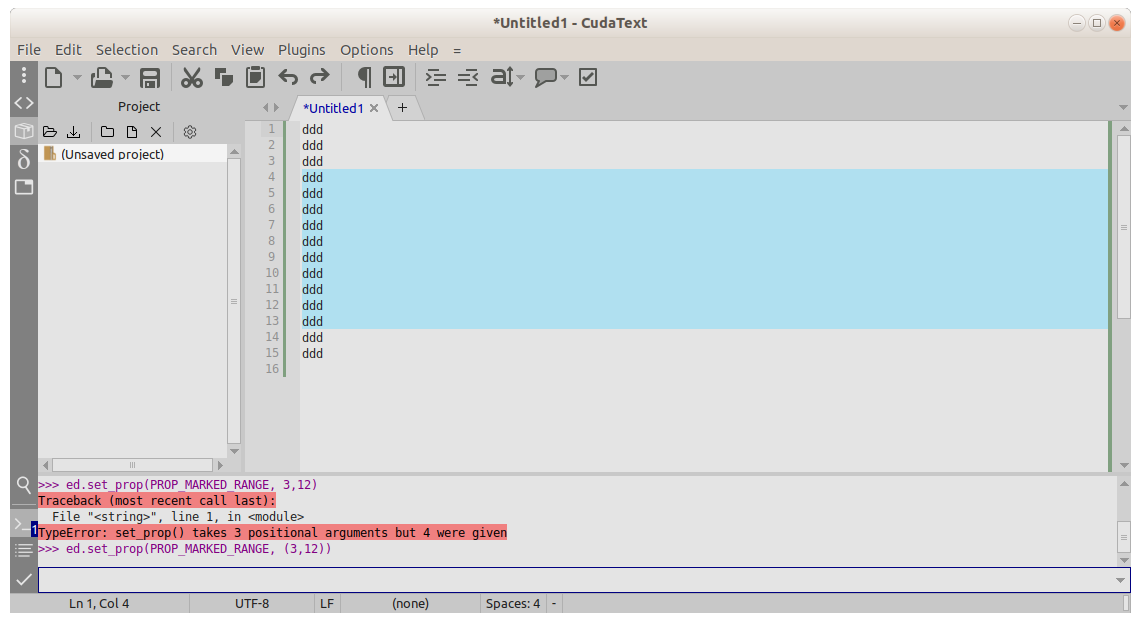Open the console input history dropdown
This screenshot has height=623, width=1141.
[x=1119, y=581]
